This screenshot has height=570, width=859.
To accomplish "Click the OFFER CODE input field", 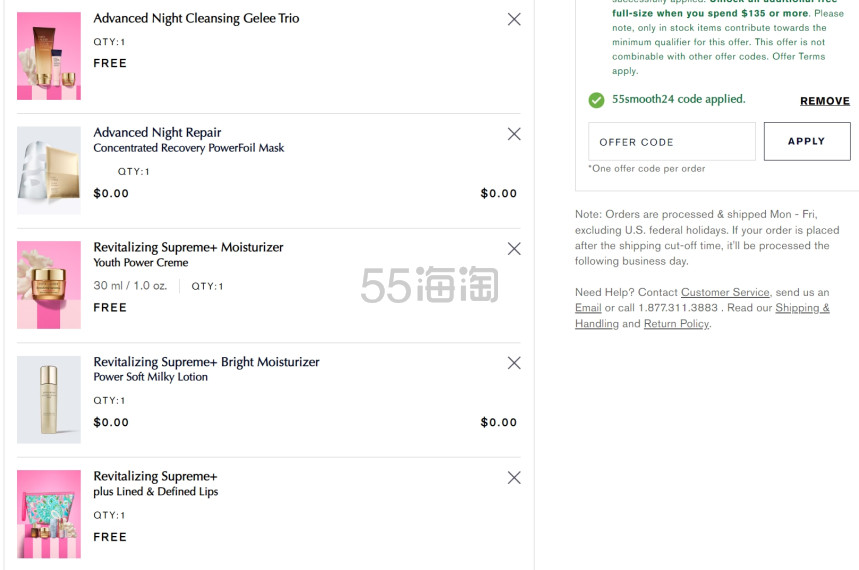I will 672,142.
